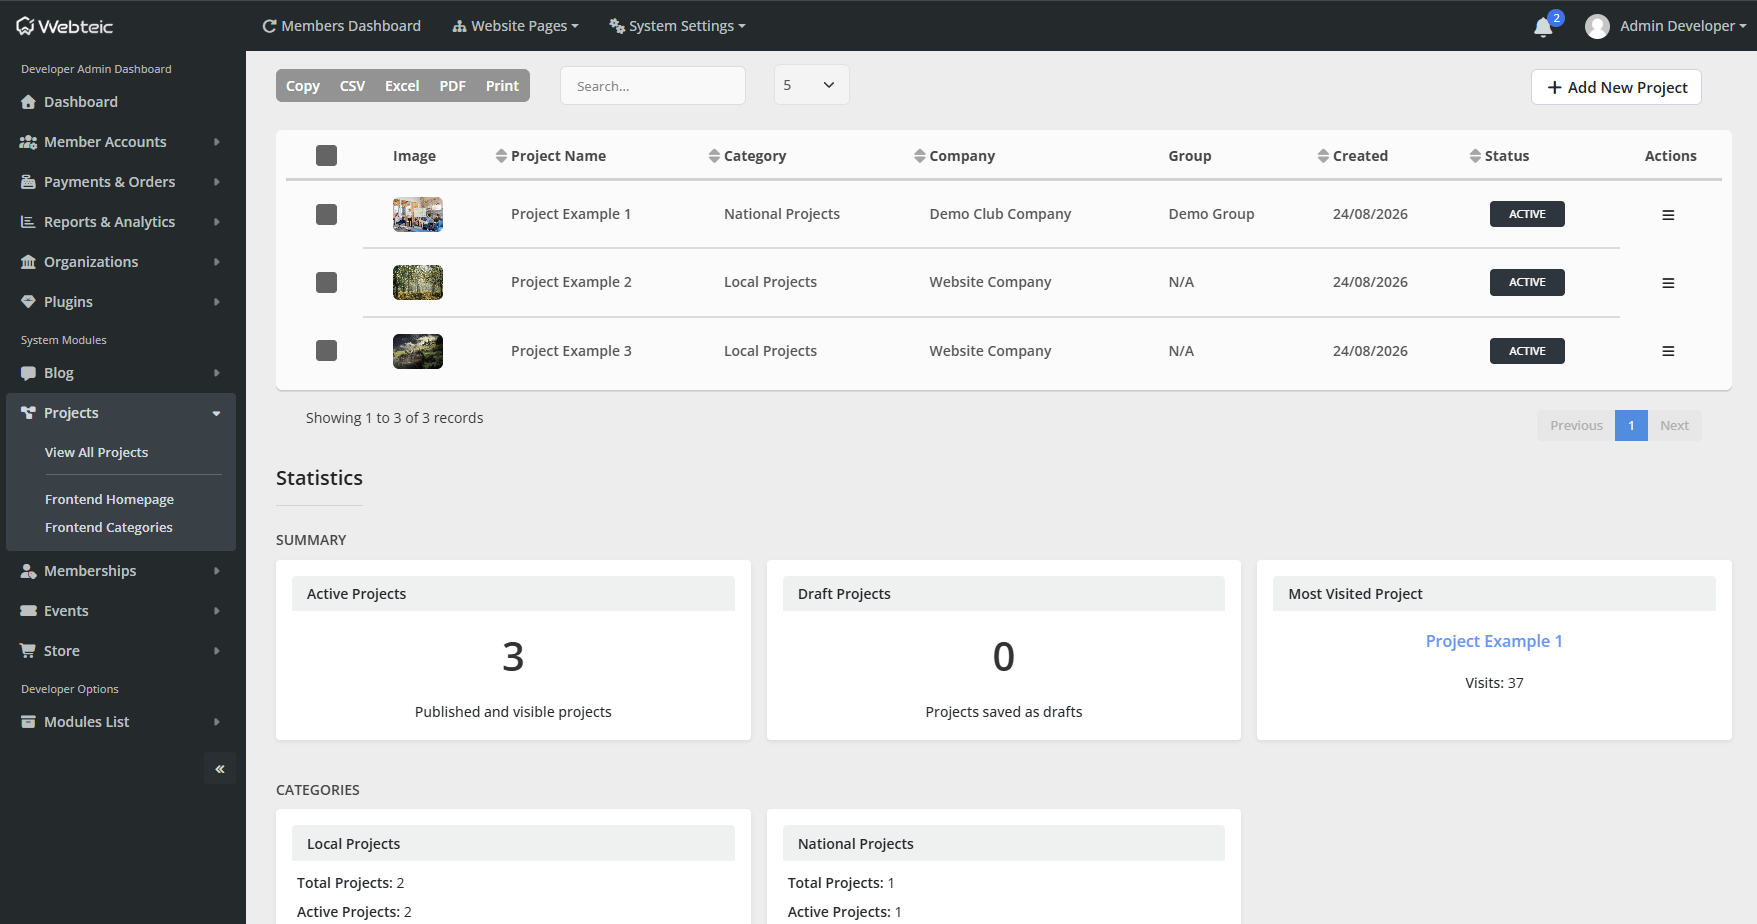The width and height of the screenshot is (1757, 924).
Task: Open the rows-per-page dropdown showing 5
Action: (x=811, y=85)
